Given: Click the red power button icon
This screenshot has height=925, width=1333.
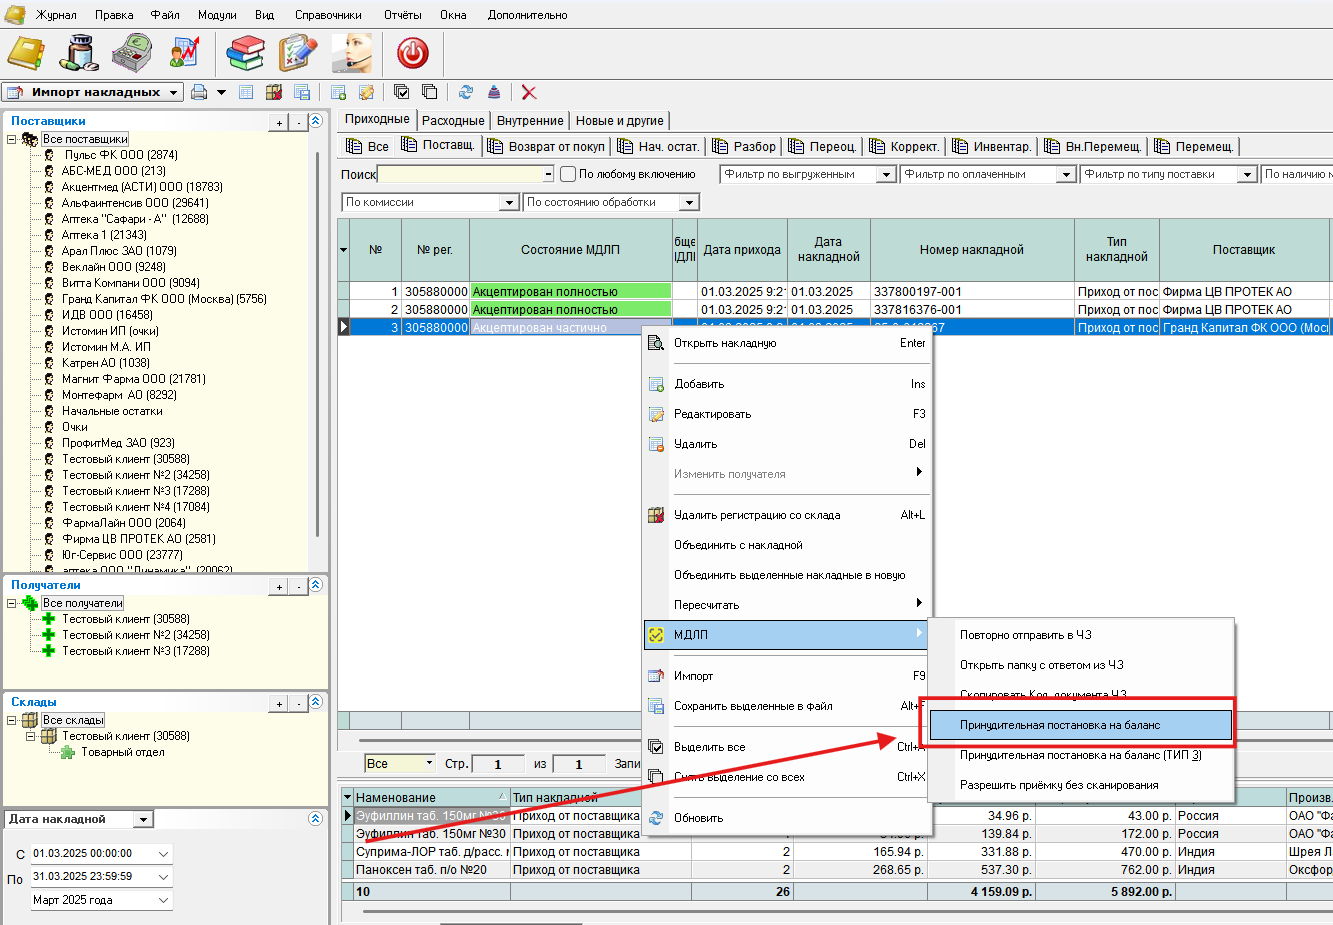Looking at the screenshot, I should [412, 52].
